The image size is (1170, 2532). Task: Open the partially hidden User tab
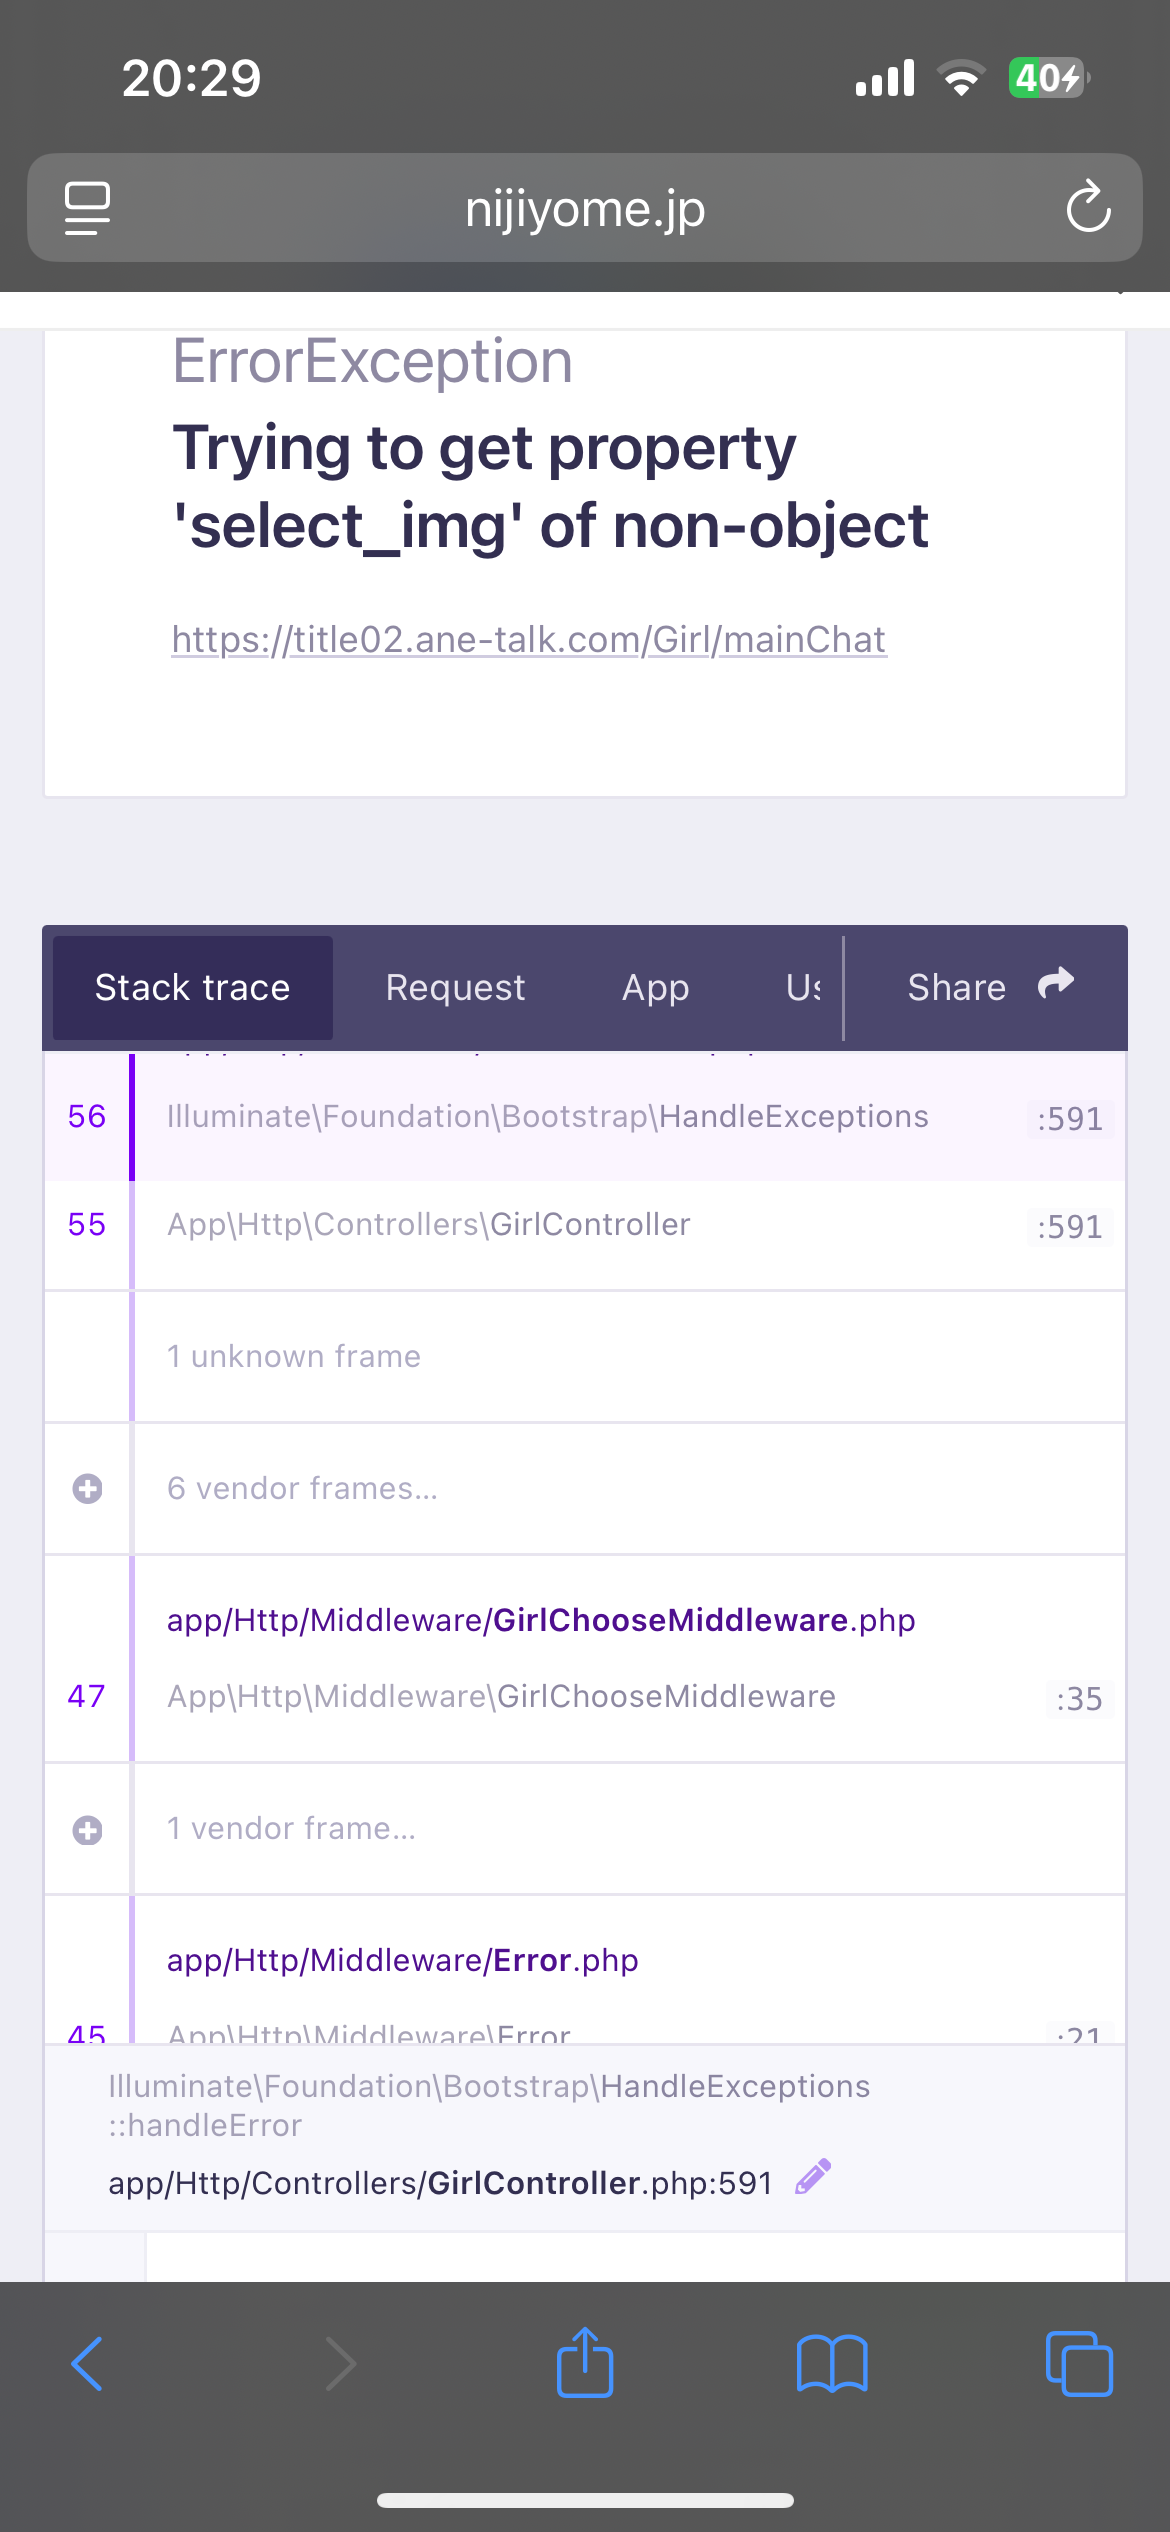point(803,987)
